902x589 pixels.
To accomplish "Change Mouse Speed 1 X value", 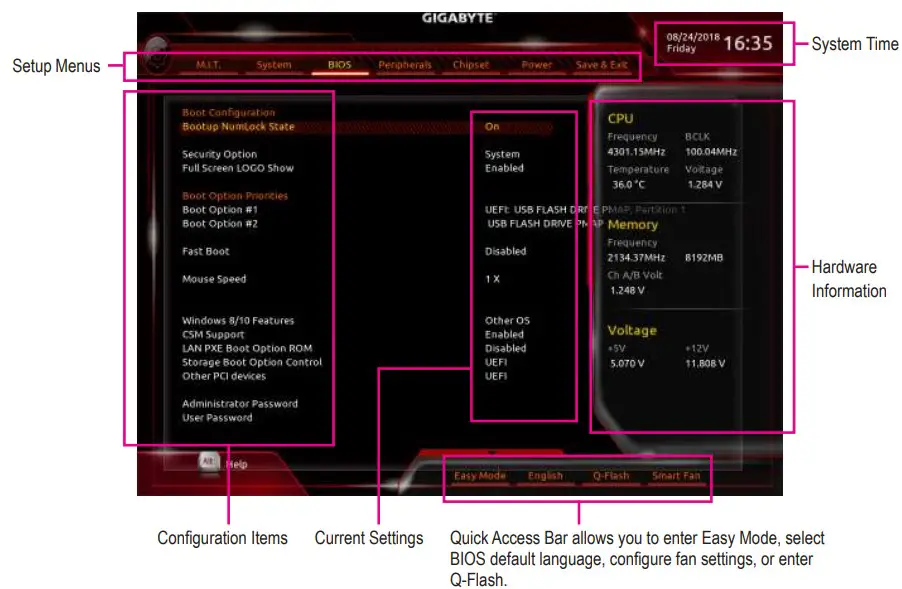I will pos(492,279).
